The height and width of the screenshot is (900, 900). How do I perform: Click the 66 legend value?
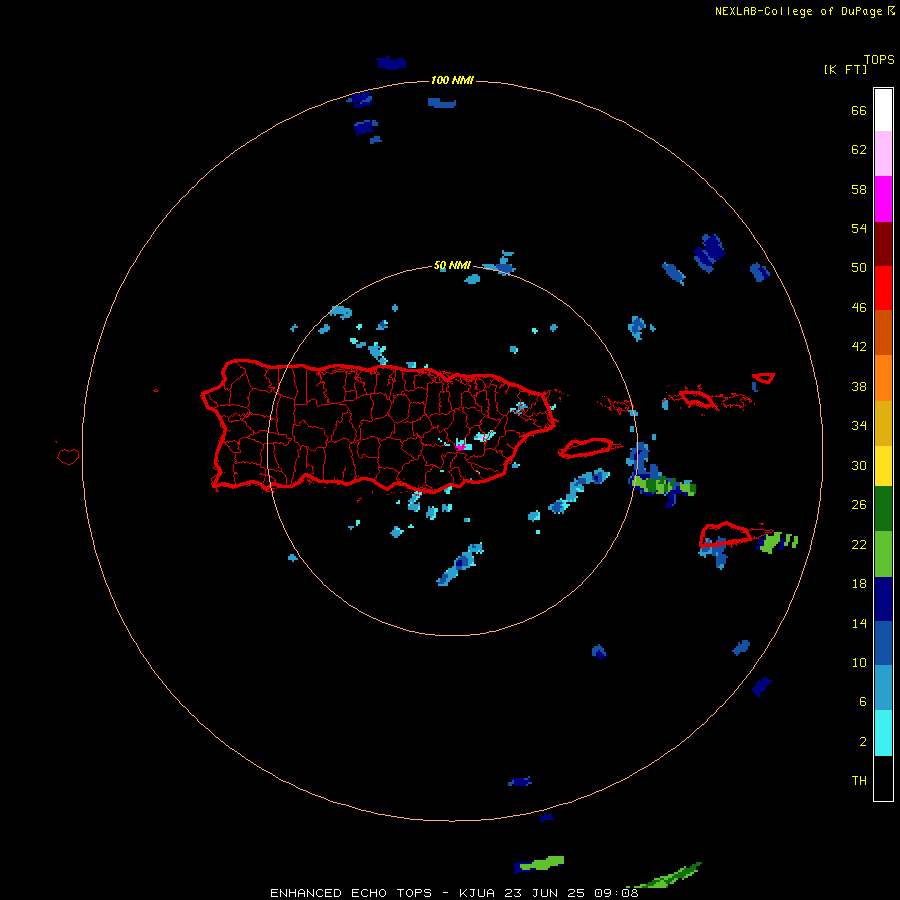859,110
